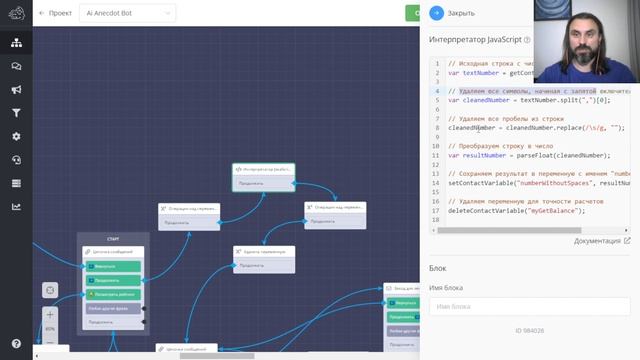Click the right arrow of code editor scrollbar
Image resolution: width=640 pixels, height=360 pixels.
click(x=626, y=230)
